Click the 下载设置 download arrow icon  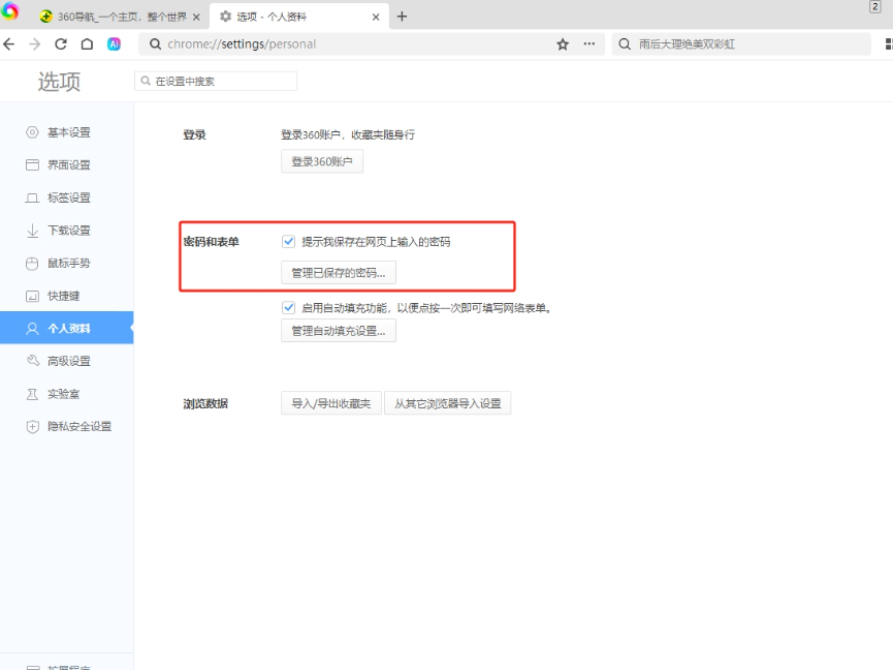32,230
